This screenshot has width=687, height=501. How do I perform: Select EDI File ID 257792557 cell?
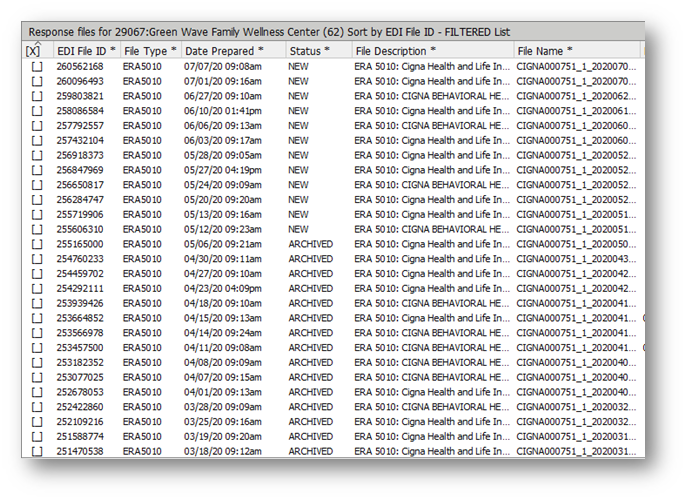click(80, 126)
